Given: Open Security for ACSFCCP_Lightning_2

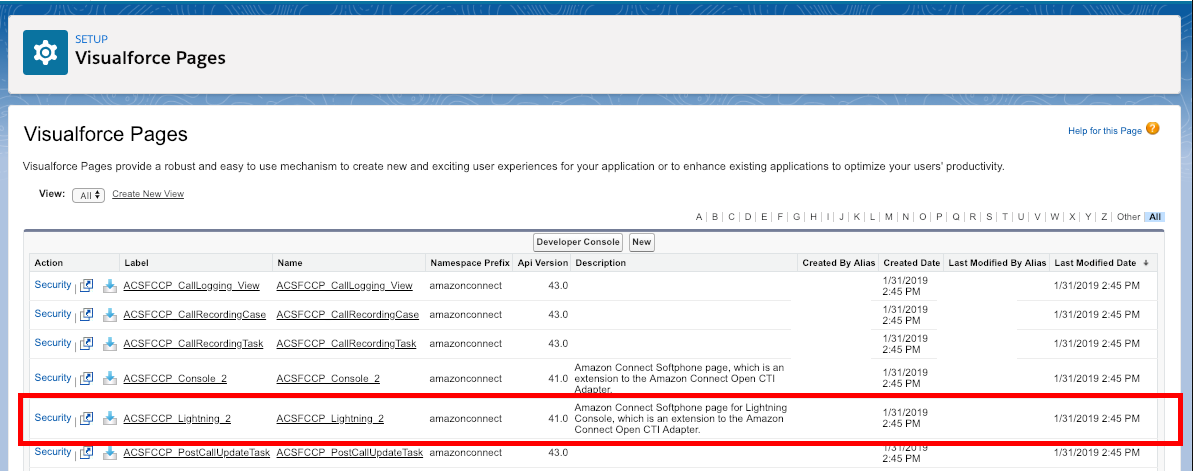Looking at the screenshot, I should click(52, 417).
